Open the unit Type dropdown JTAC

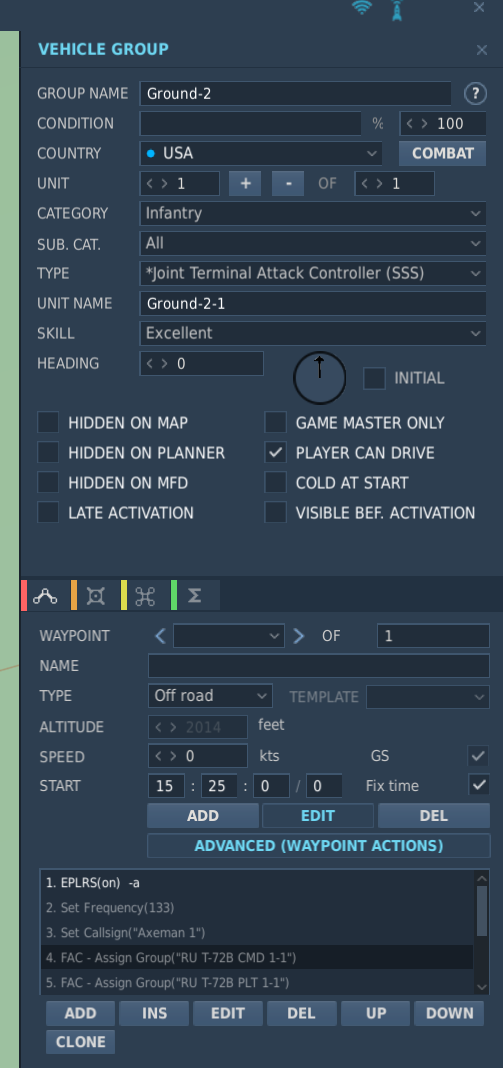click(313, 273)
